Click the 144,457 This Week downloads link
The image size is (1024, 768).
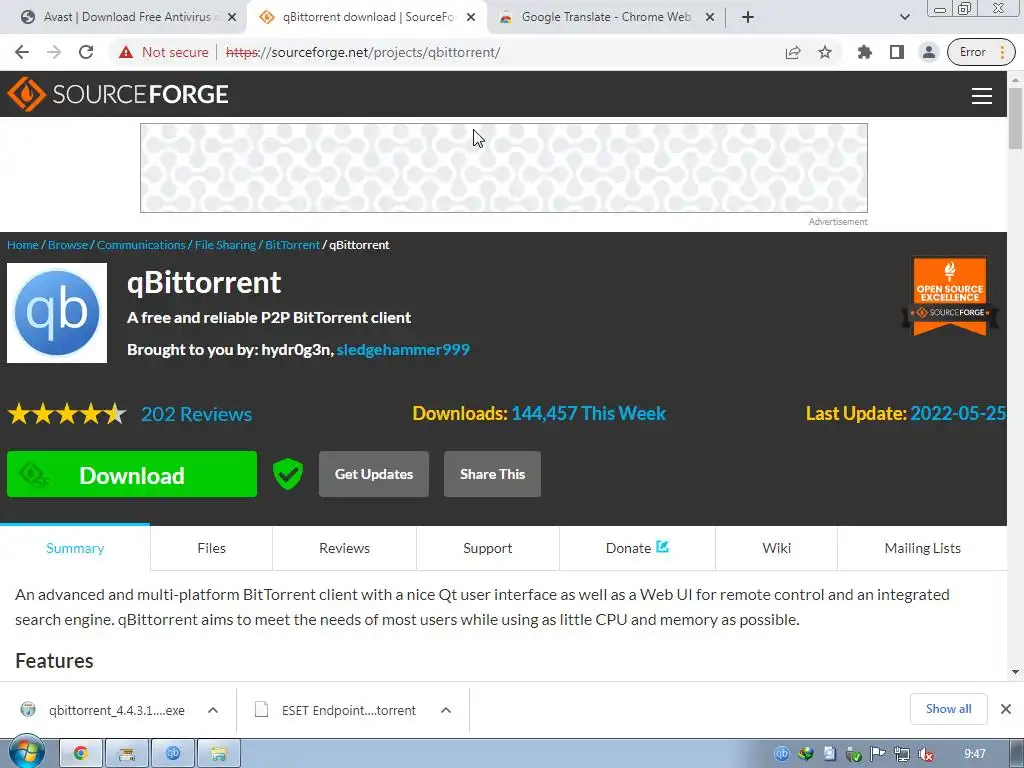tap(588, 413)
